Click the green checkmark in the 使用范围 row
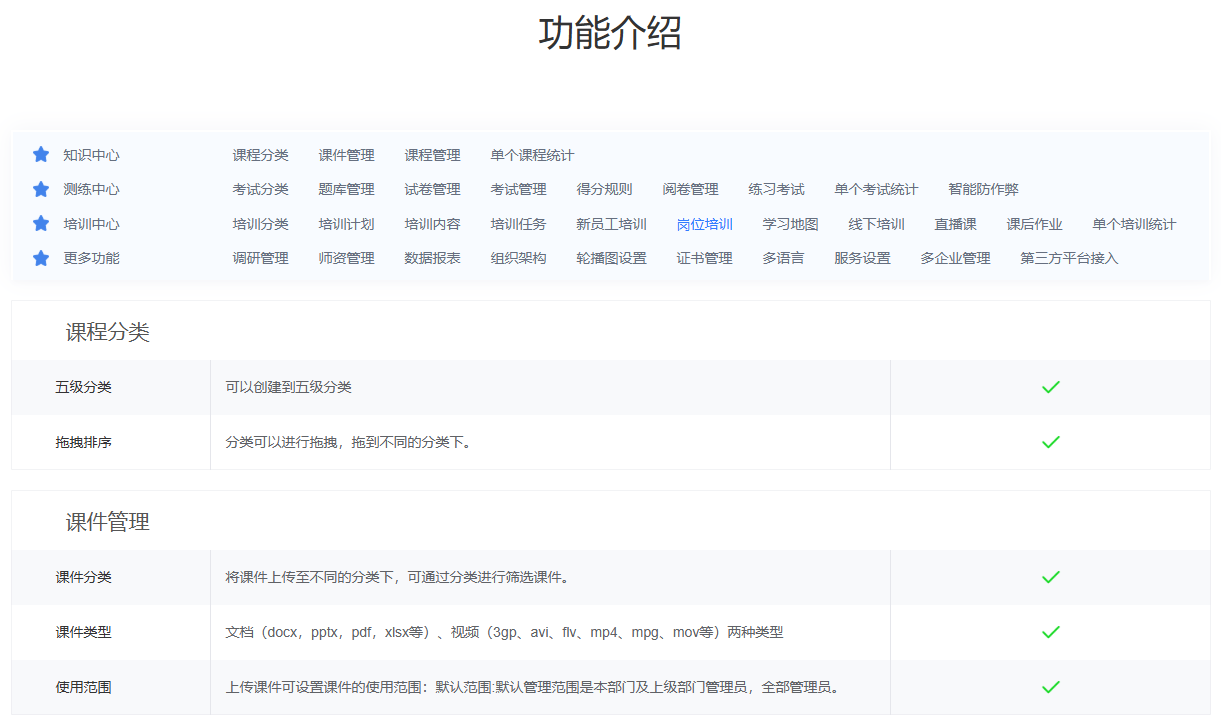The image size is (1221, 719). (1051, 688)
